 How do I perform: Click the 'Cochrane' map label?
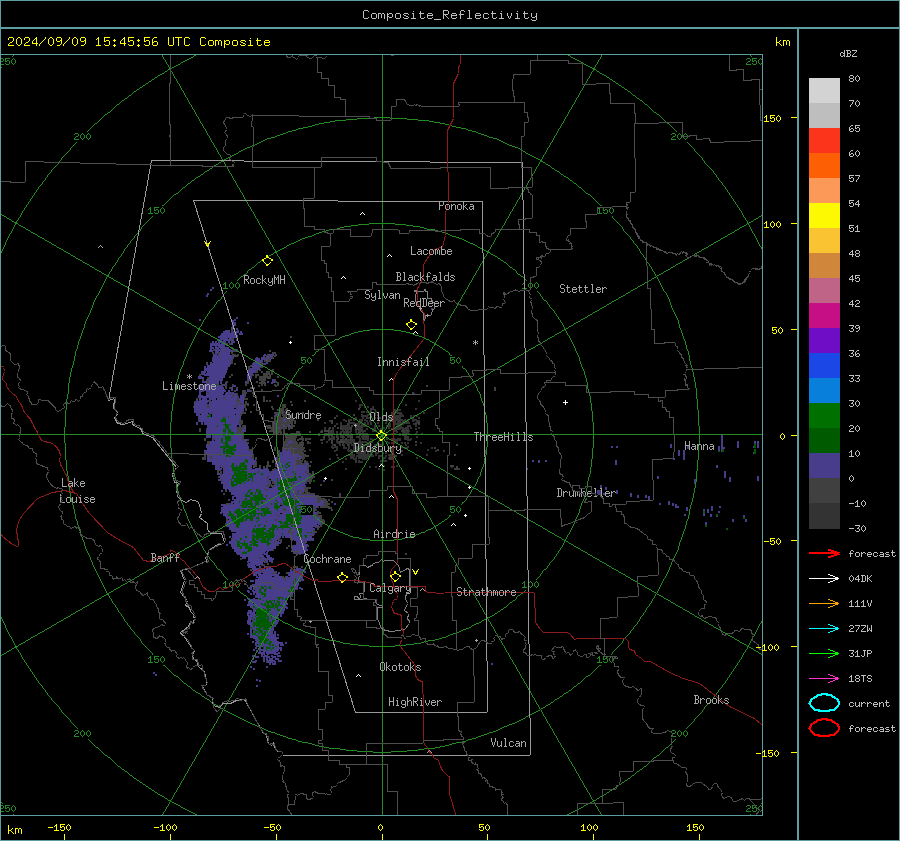327,559
